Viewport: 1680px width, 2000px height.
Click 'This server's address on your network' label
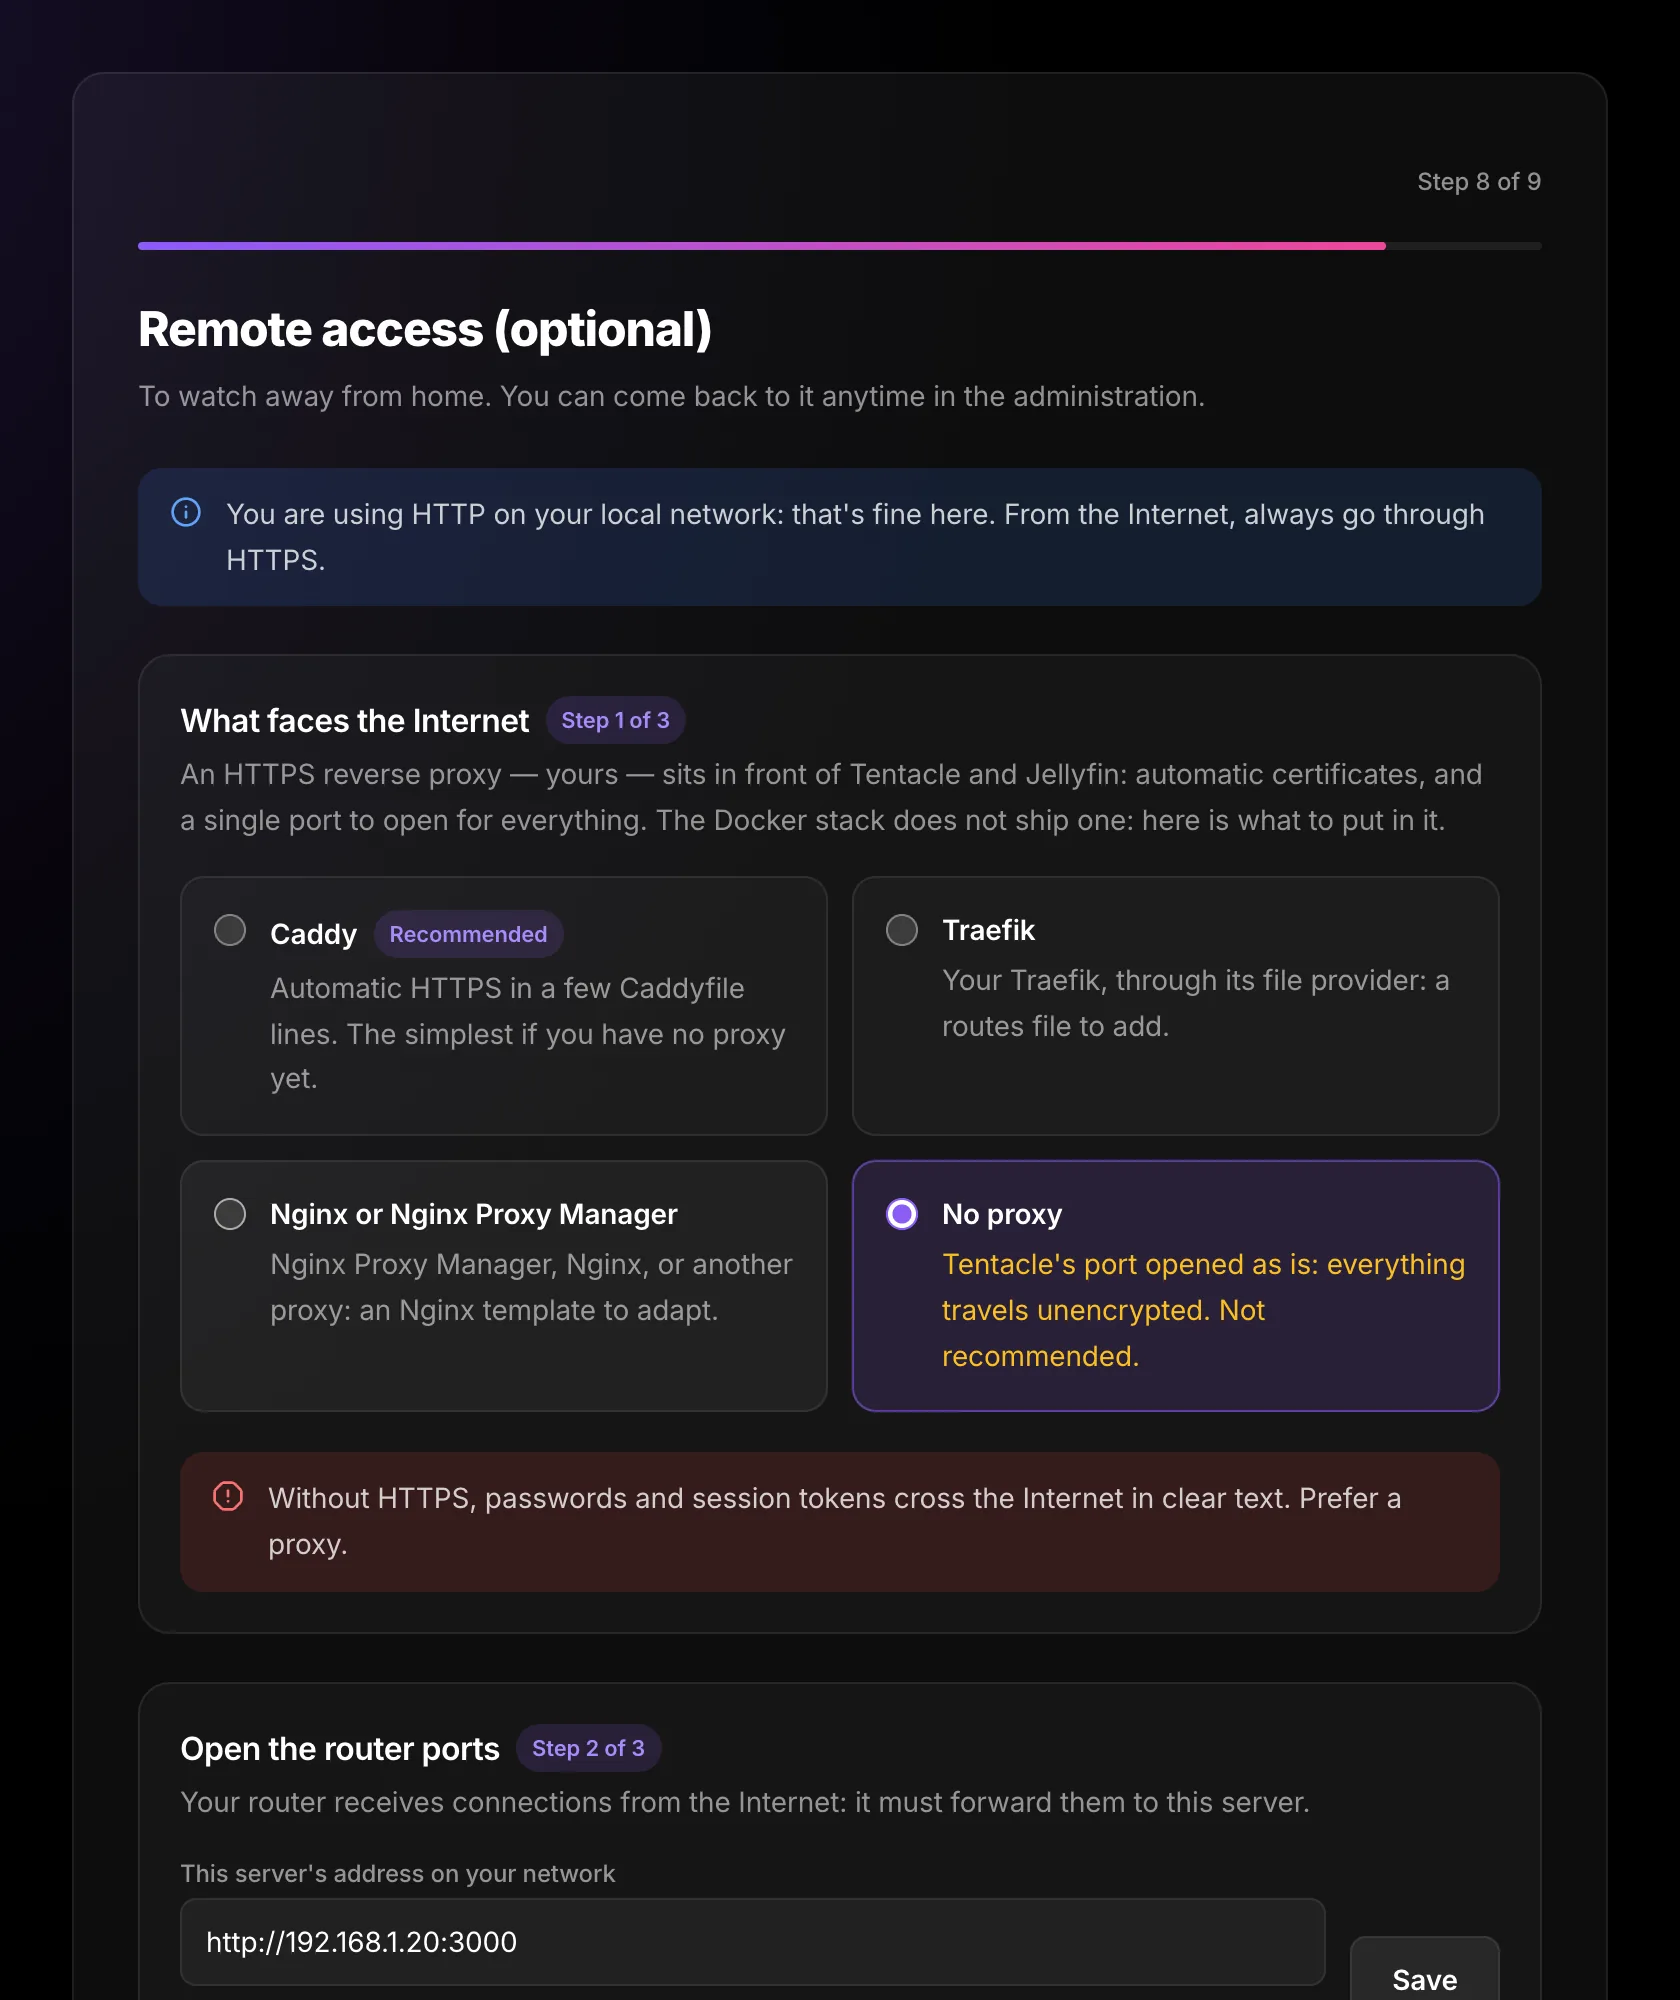pos(398,1873)
